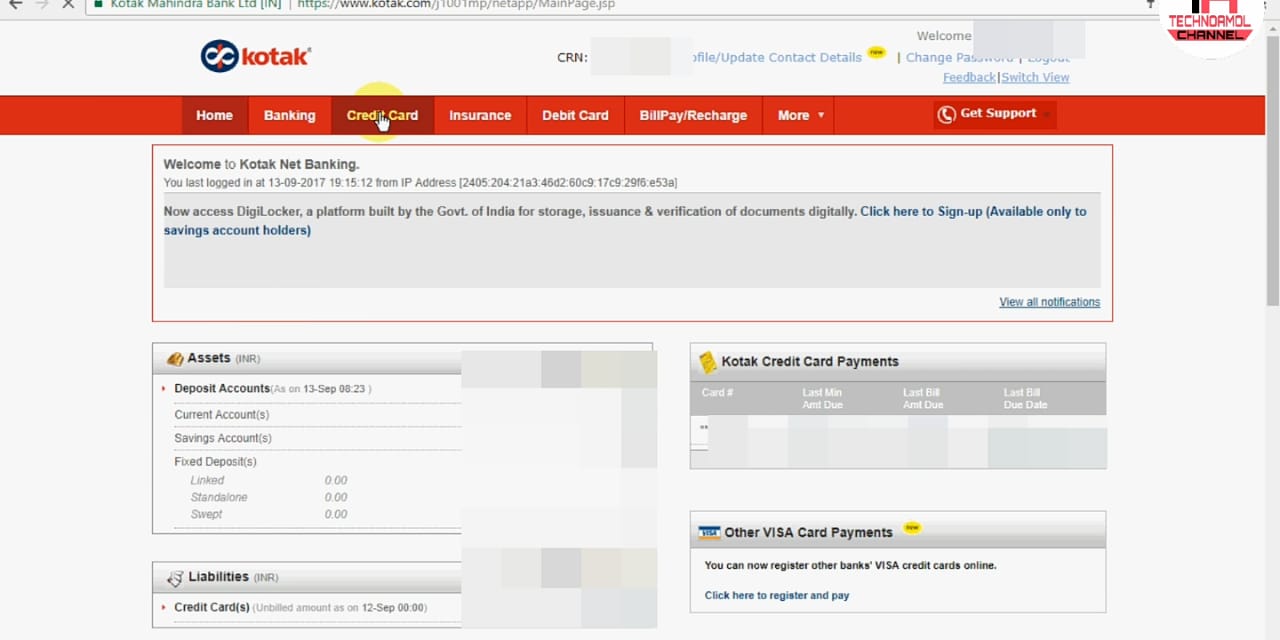1280x640 pixels.
Task: Click the Assets panel heading
Action: [209, 358]
